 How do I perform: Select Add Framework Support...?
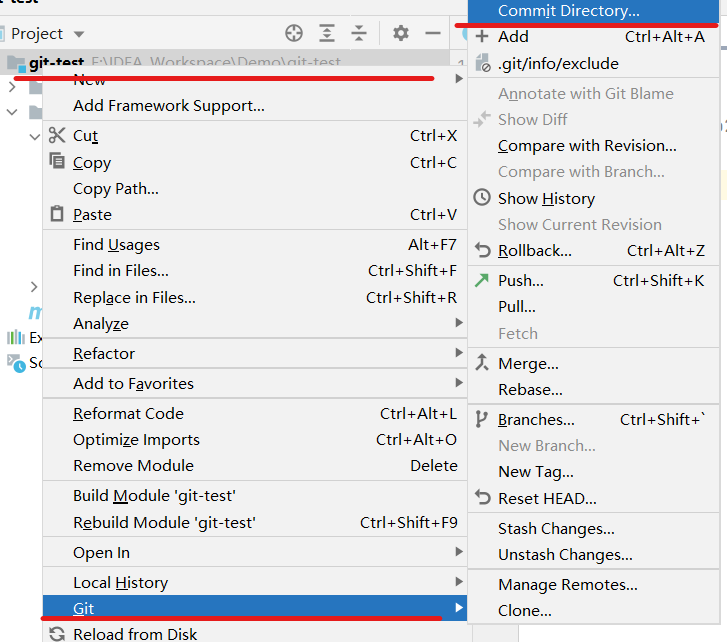[x=255, y=106]
